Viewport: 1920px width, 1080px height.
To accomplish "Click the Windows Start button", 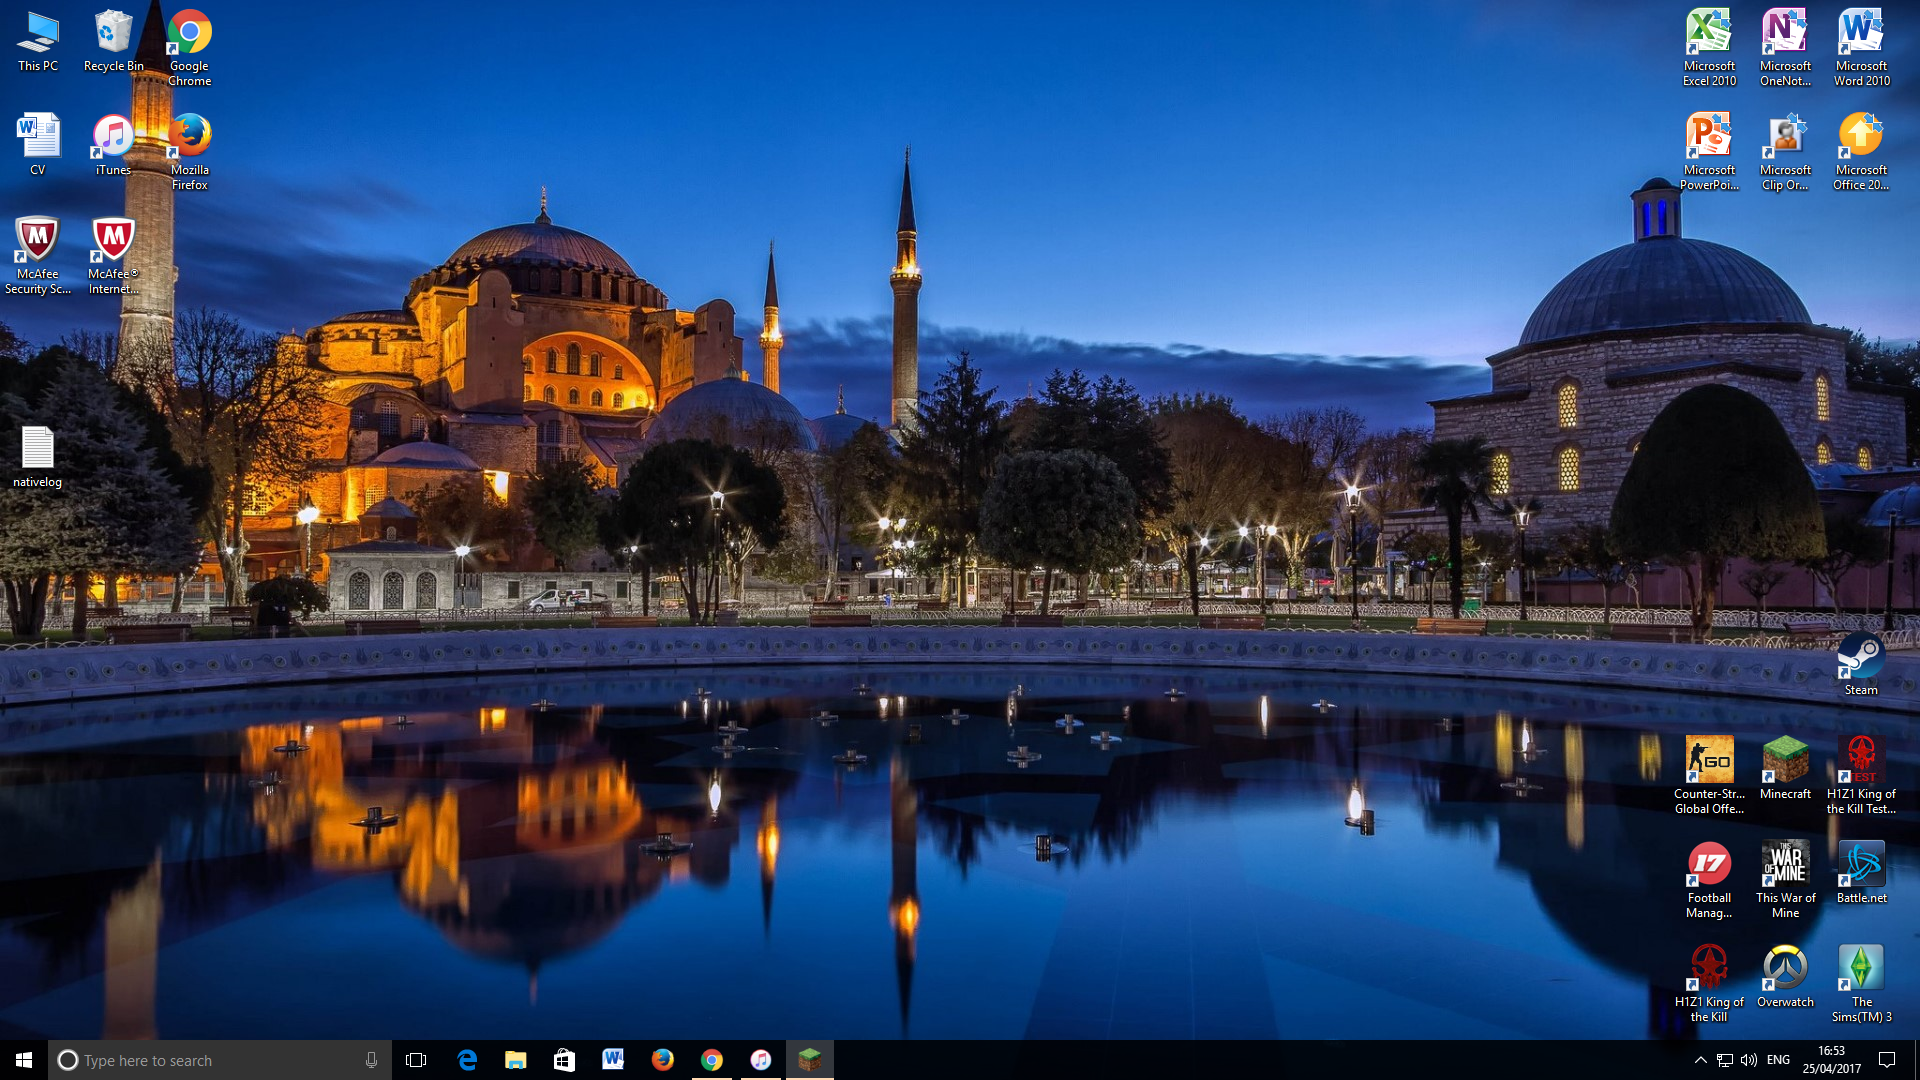I will pos(24,1060).
